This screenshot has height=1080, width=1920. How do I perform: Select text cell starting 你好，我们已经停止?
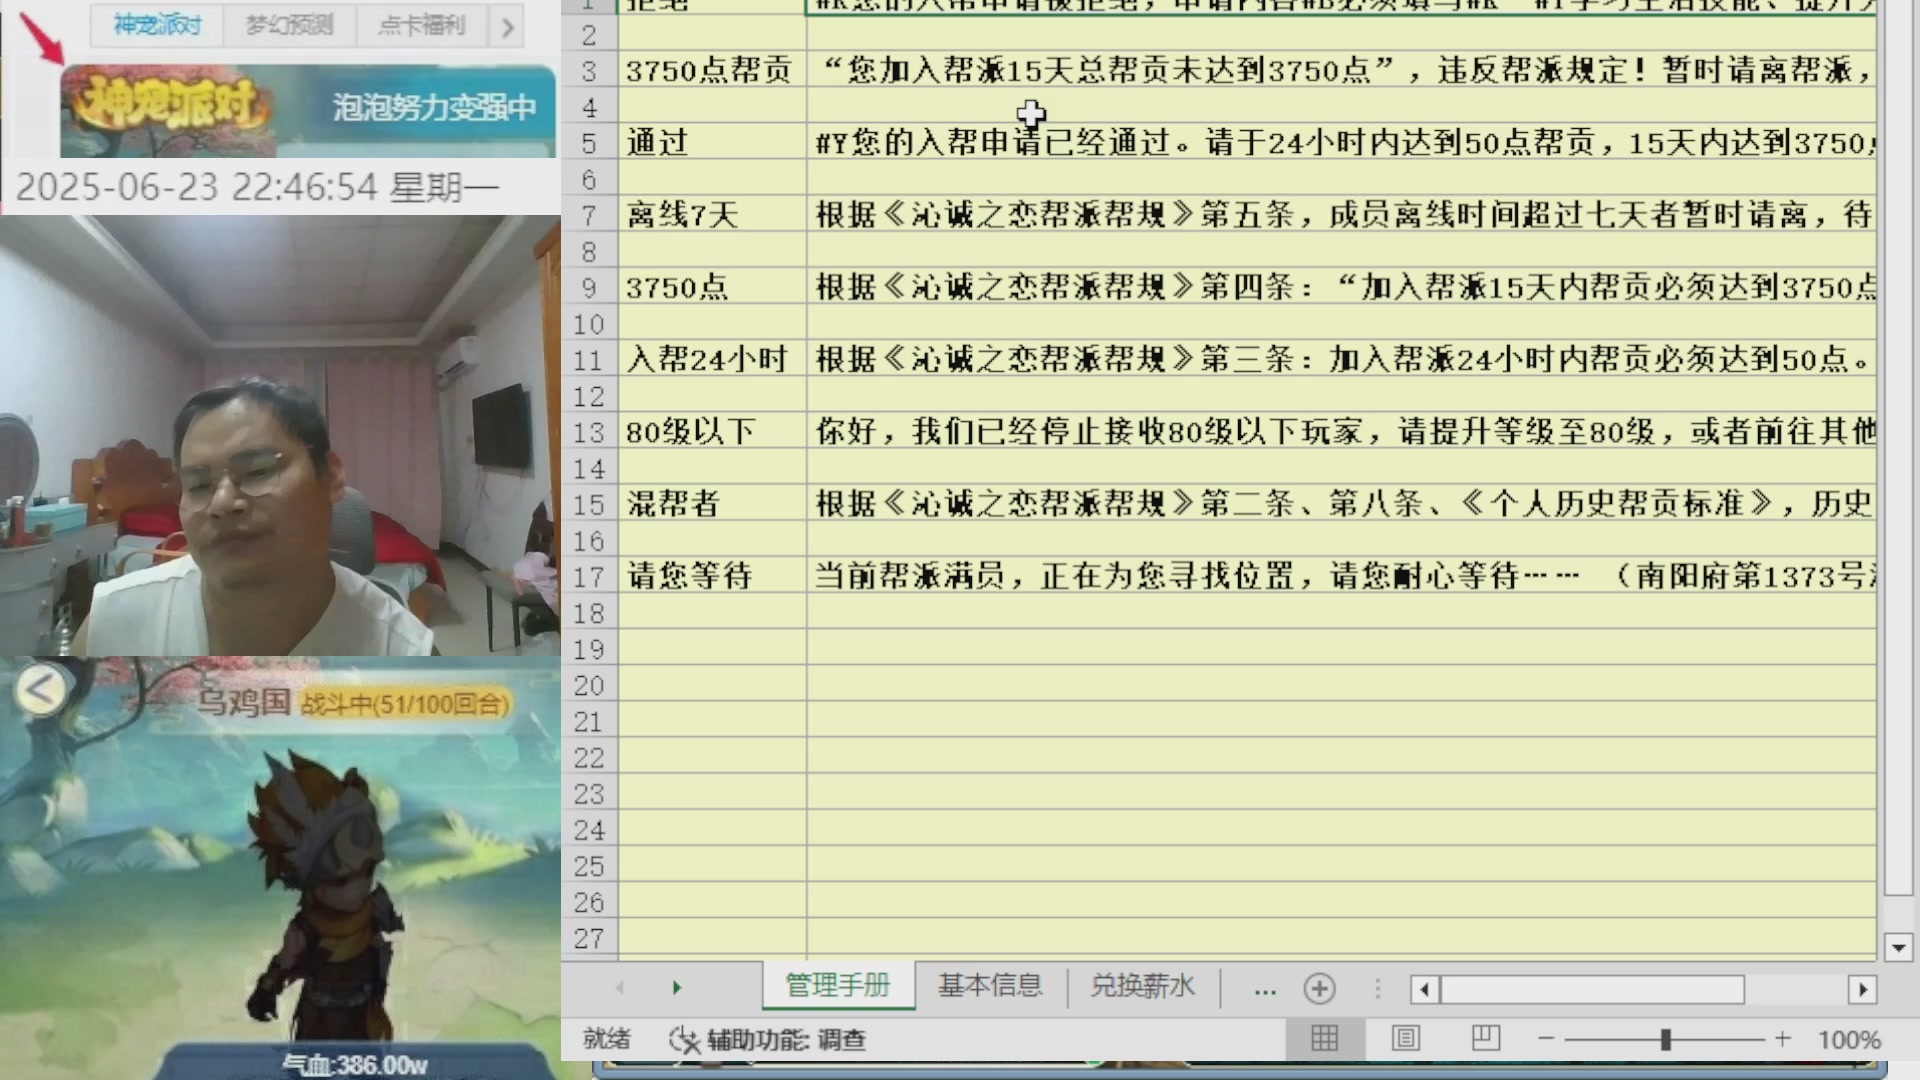pyautogui.click(x=1342, y=431)
